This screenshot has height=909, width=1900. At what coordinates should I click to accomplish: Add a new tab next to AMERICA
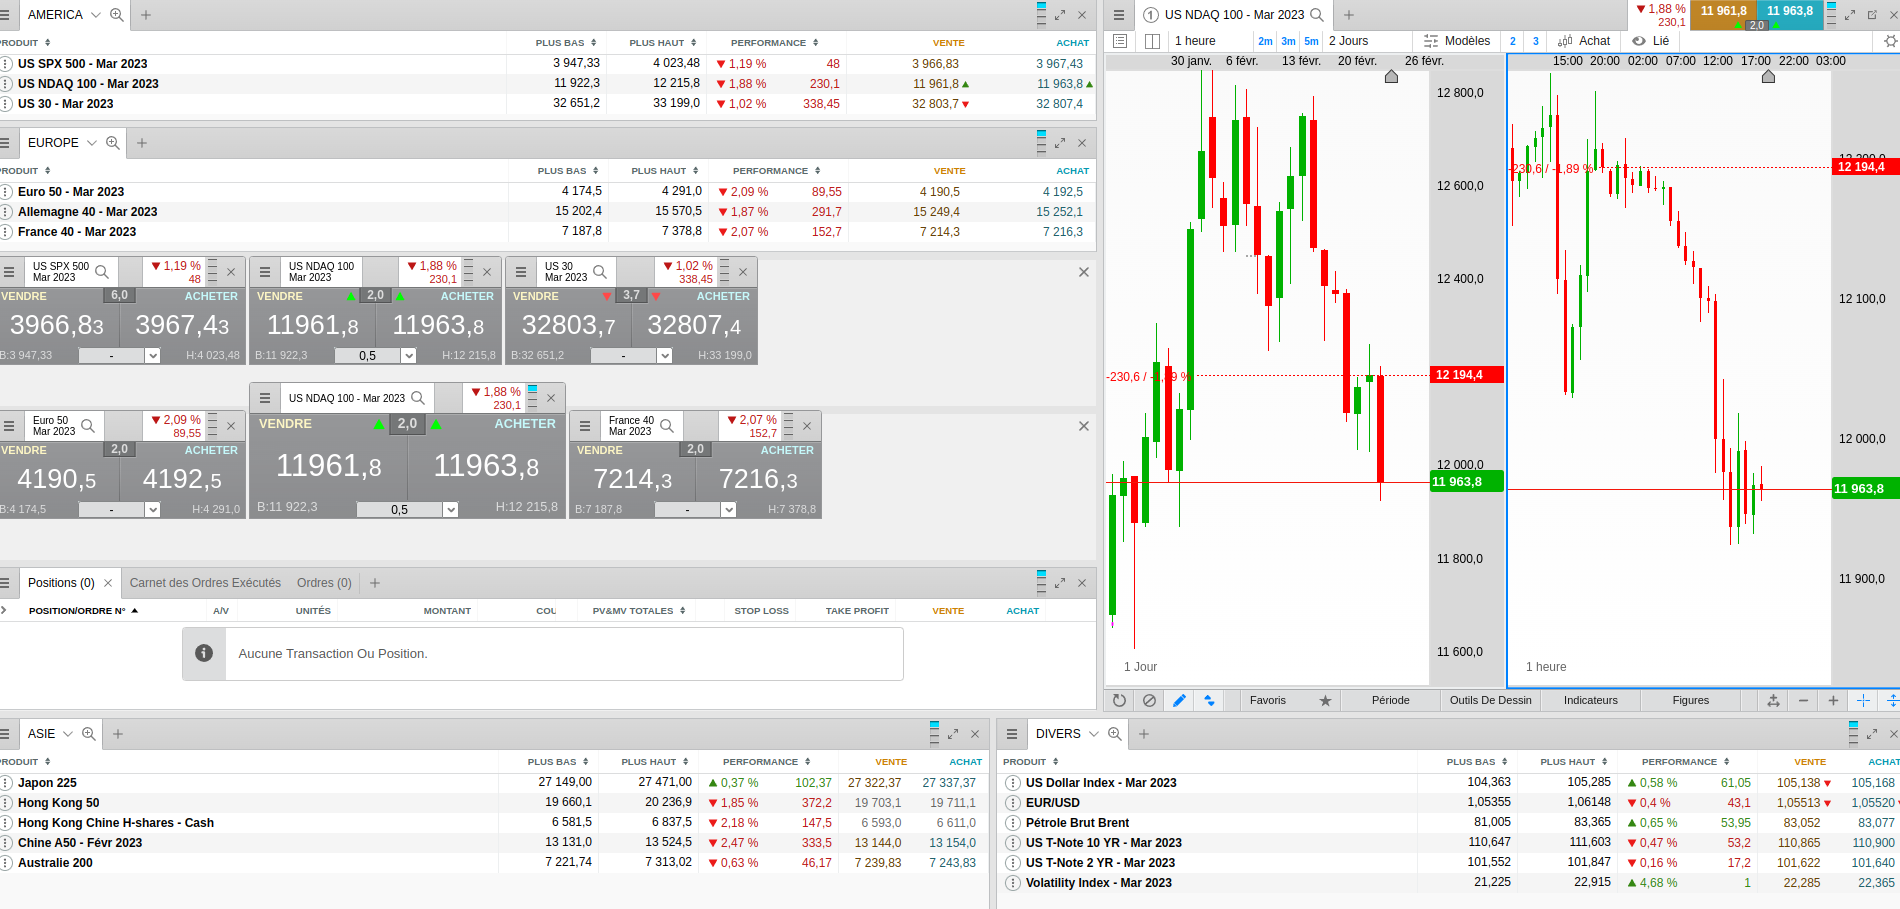[146, 15]
